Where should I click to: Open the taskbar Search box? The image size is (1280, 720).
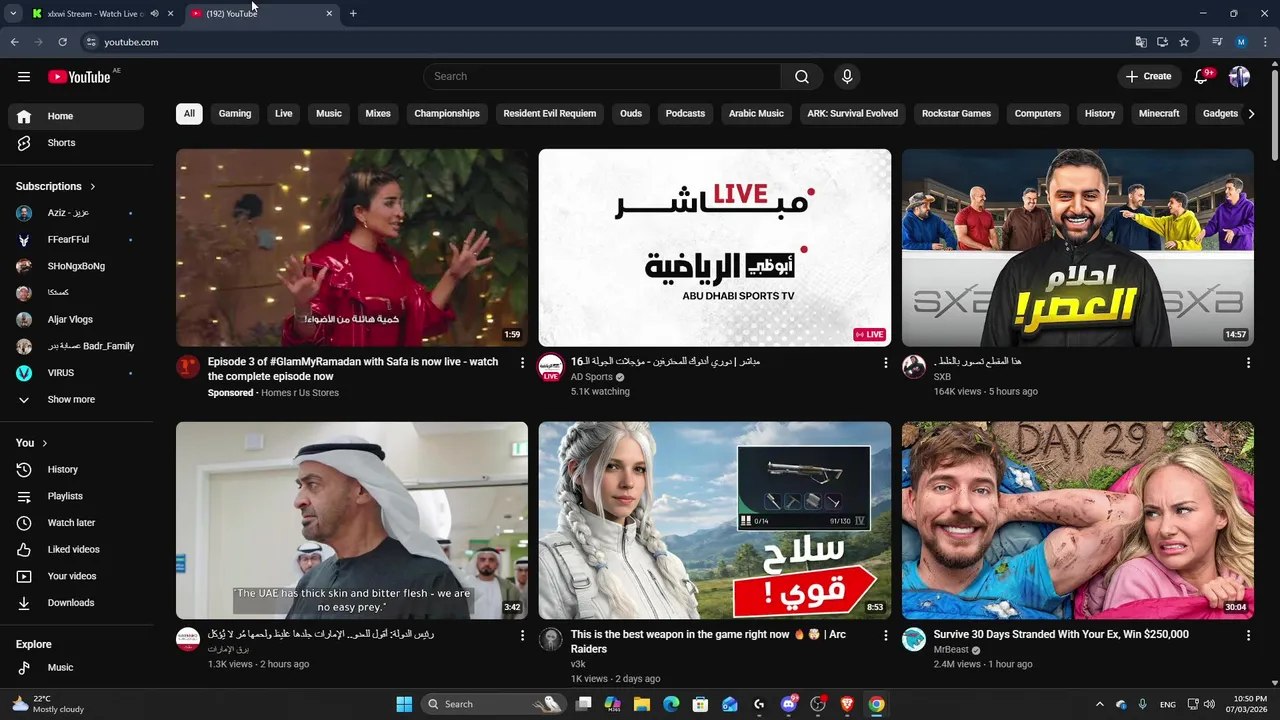(x=492, y=704)
